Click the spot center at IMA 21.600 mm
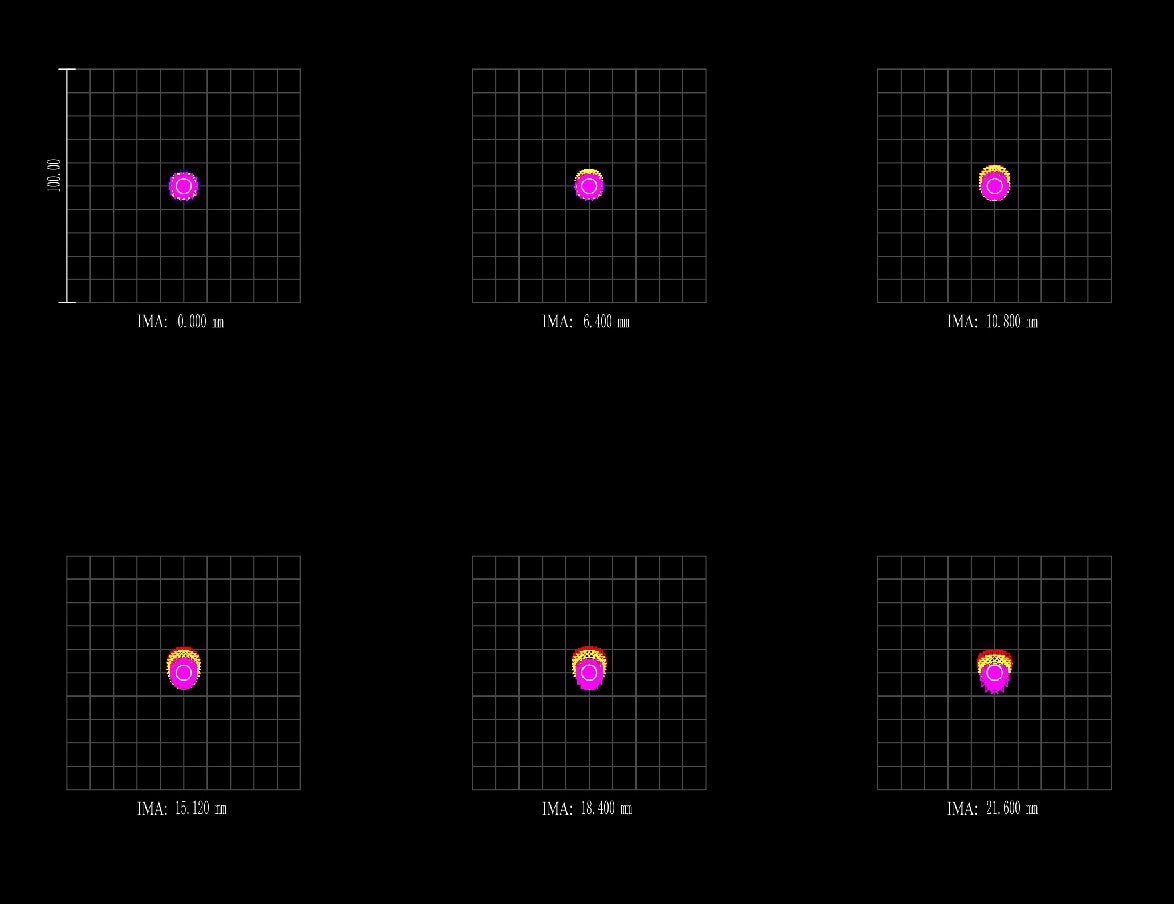The width and height of the screenshot is (1174, 904). (994, 673)
